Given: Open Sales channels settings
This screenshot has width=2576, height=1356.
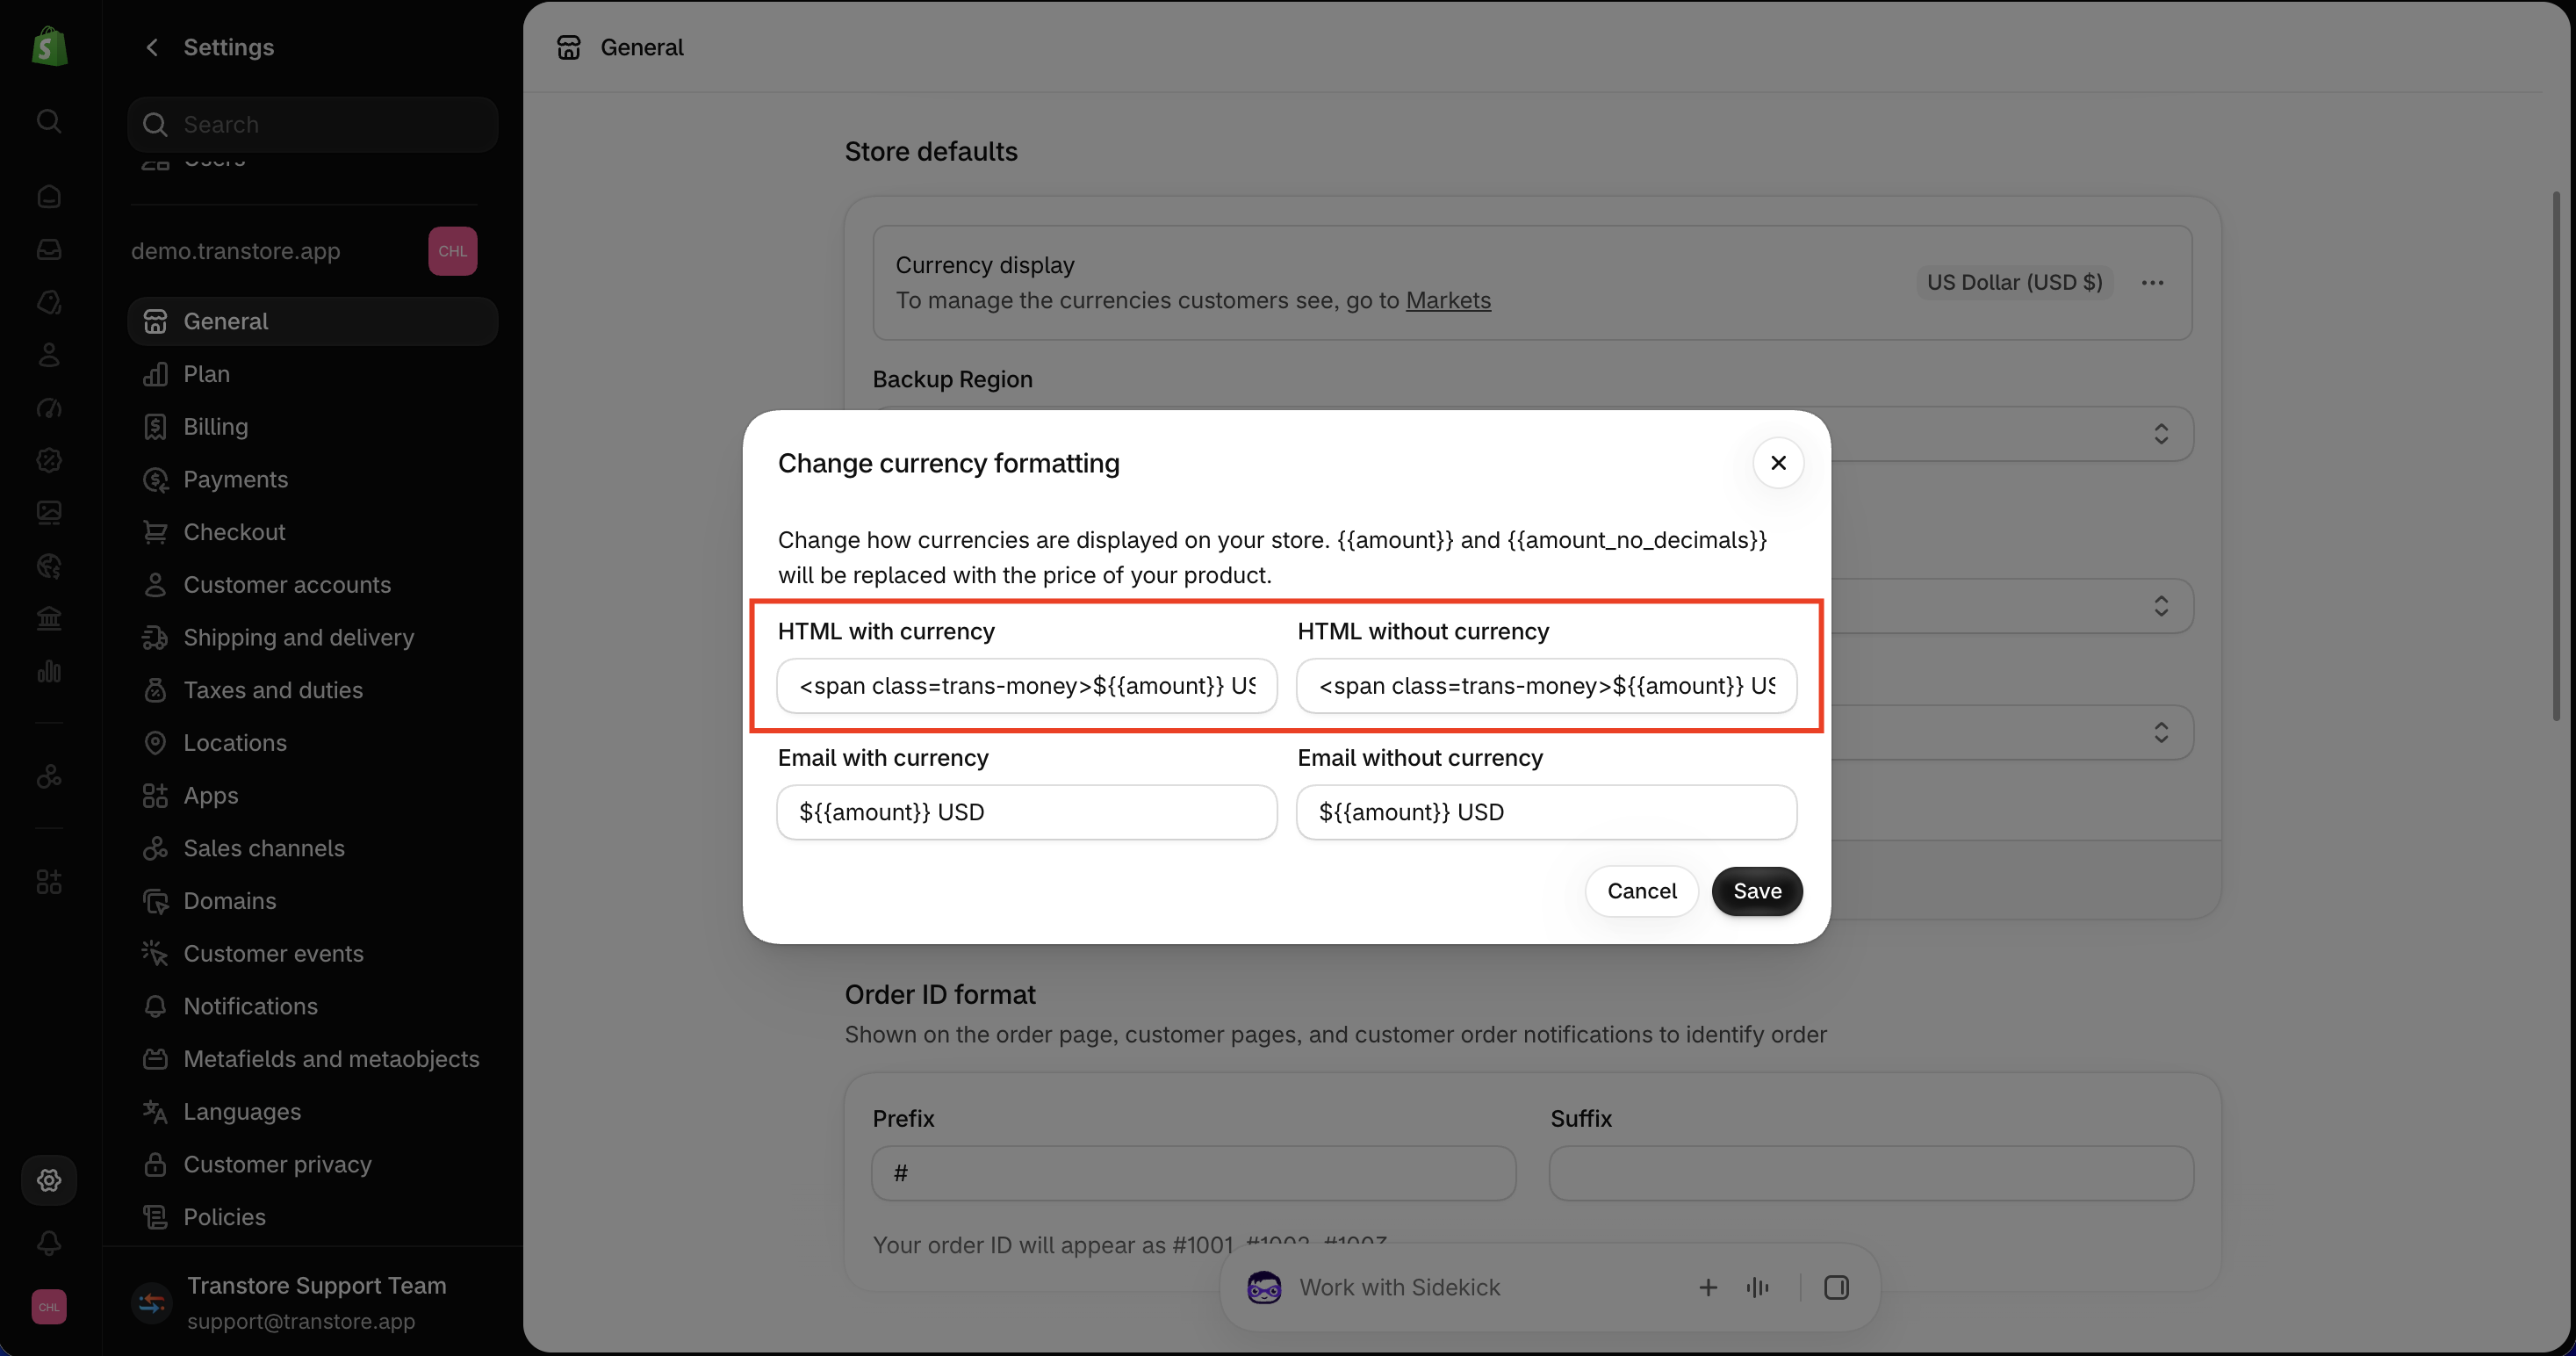Looking at the screenshot, I should [313, 848].
